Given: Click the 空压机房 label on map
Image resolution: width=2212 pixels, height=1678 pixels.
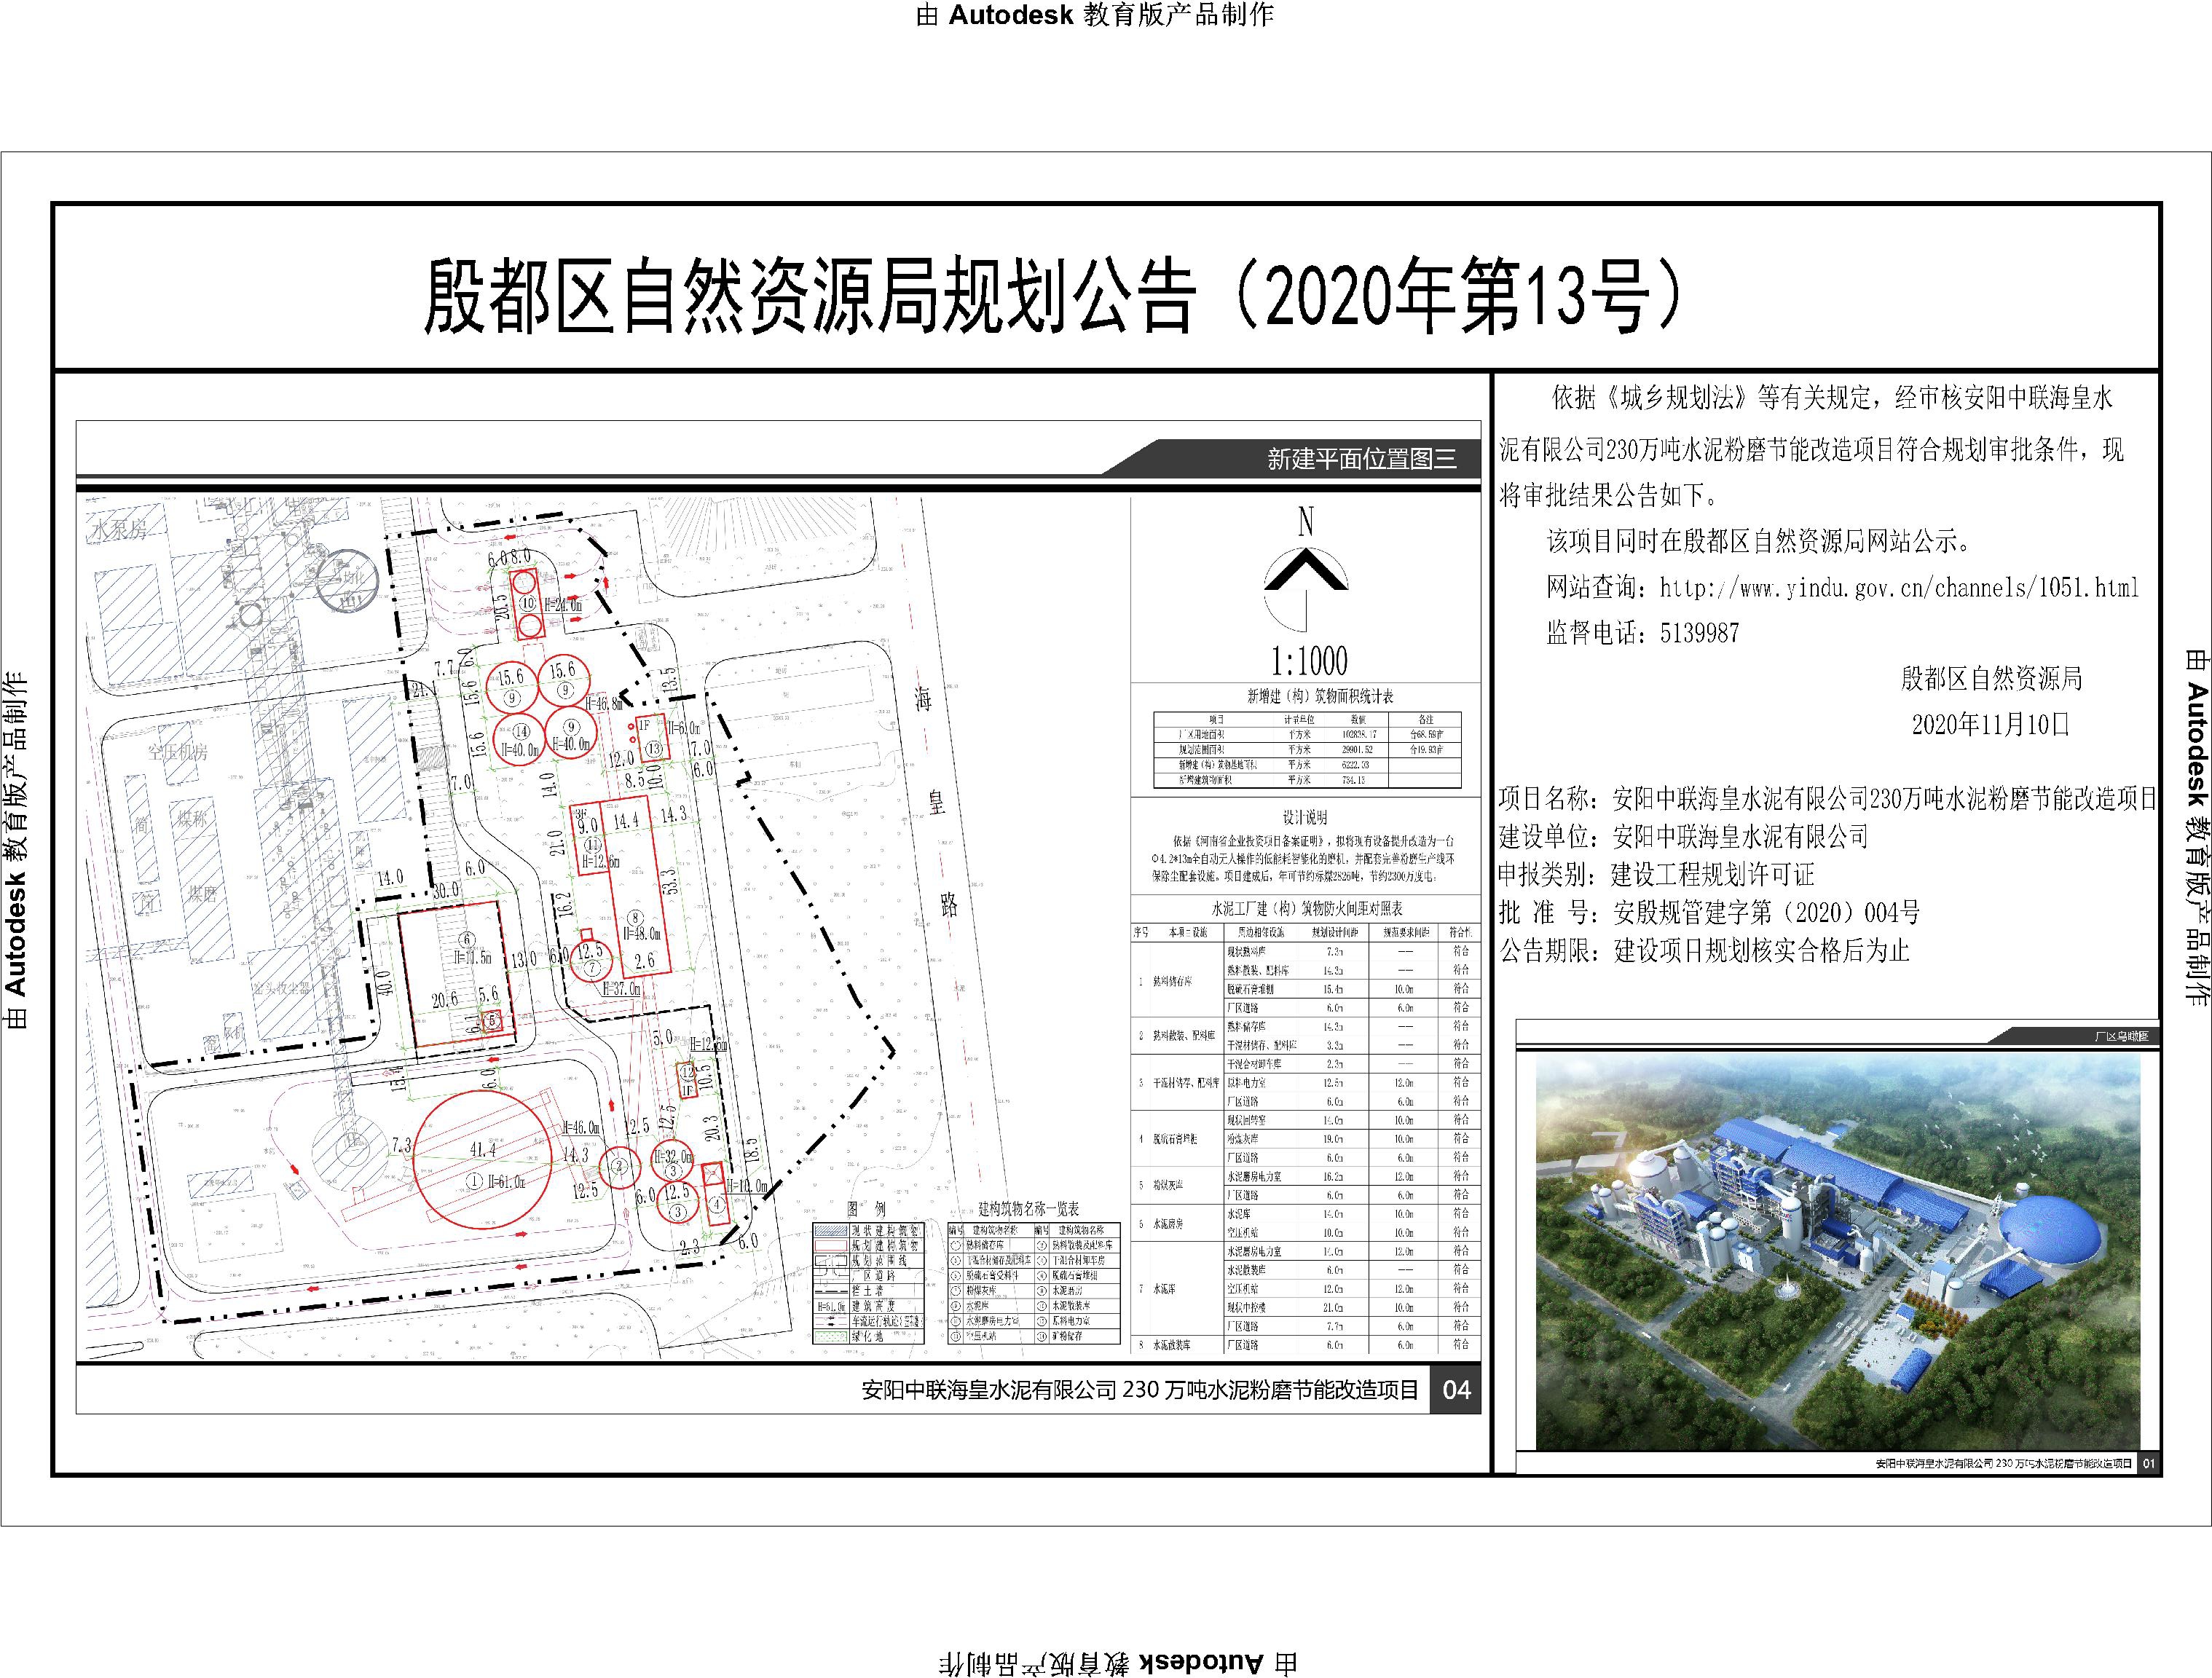Looking at the screenshot, I should point(178,751).
